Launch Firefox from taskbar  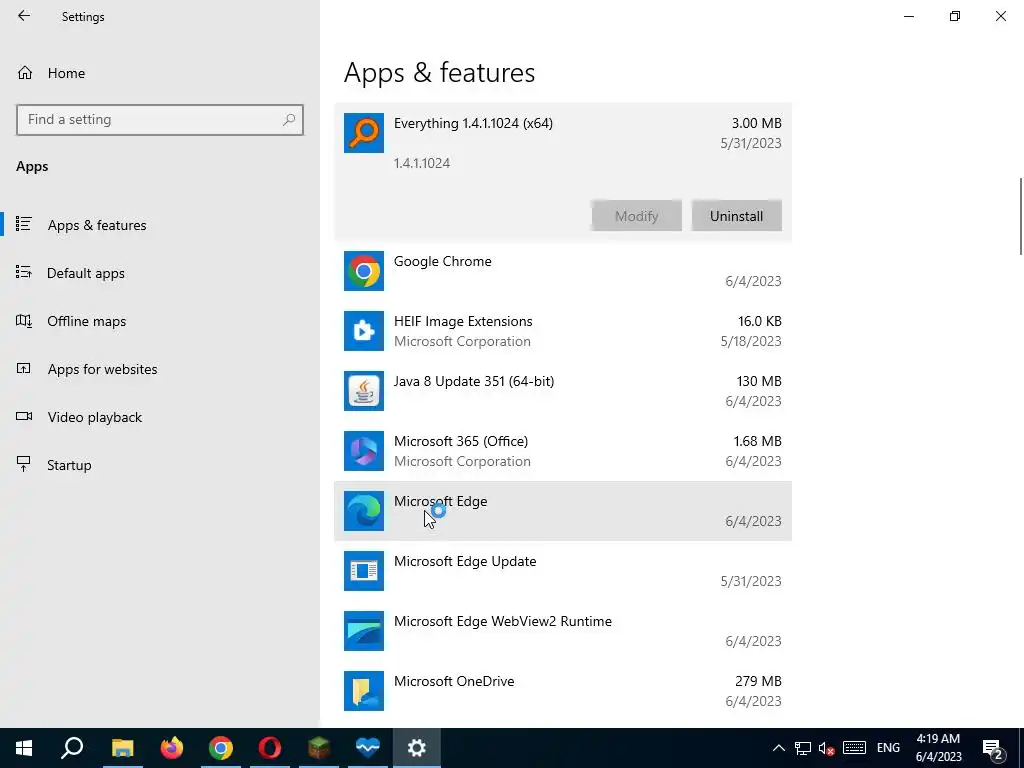(x=172, y=748)
